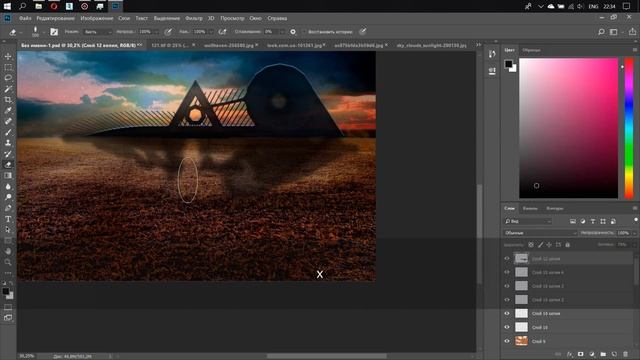Select the Brush tool
The image size is (640, 360).
click(8, 132)
